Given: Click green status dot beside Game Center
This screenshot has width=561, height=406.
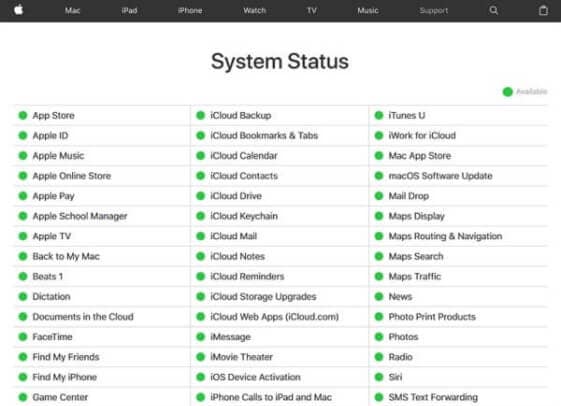Looking at the screenshot, I should 23,397.
